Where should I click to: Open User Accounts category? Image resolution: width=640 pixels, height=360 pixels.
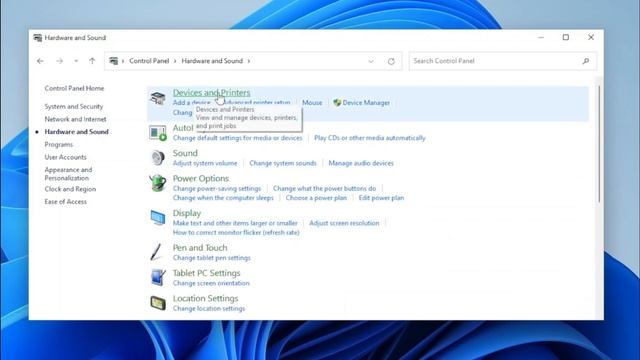coord(66,157)
